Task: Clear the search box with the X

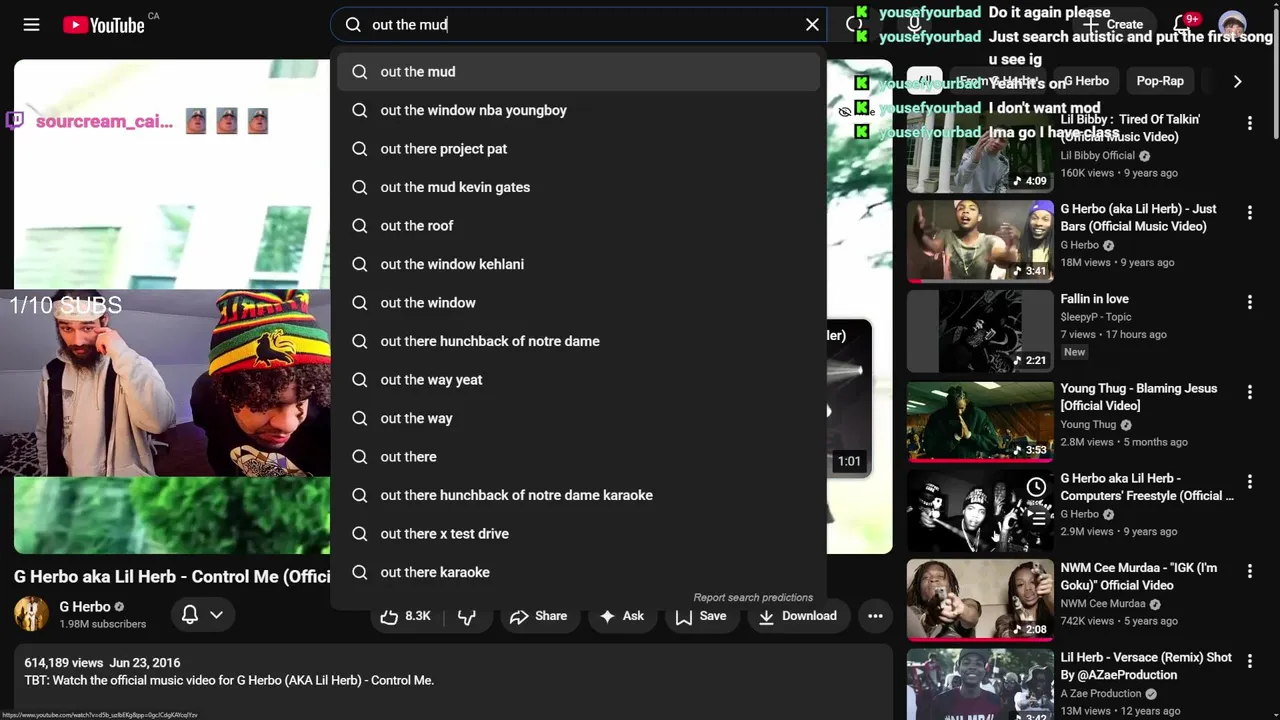Action: pos(812,25)
